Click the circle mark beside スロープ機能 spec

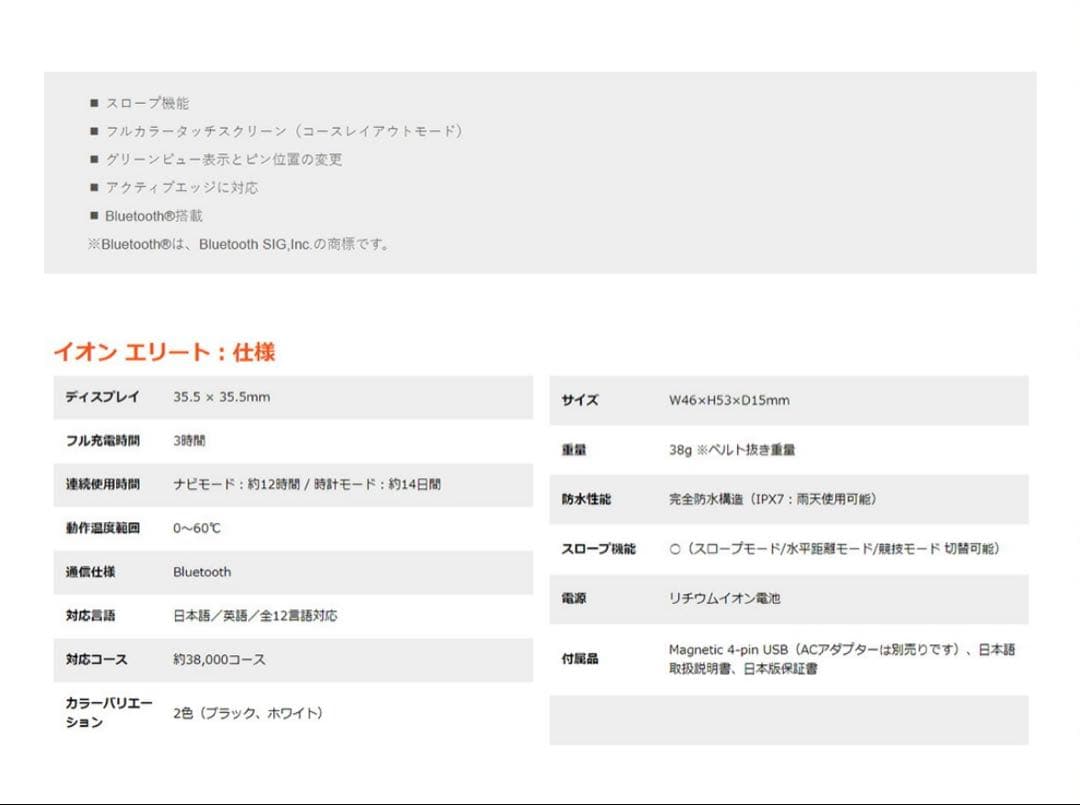click(x=676, y=548)
